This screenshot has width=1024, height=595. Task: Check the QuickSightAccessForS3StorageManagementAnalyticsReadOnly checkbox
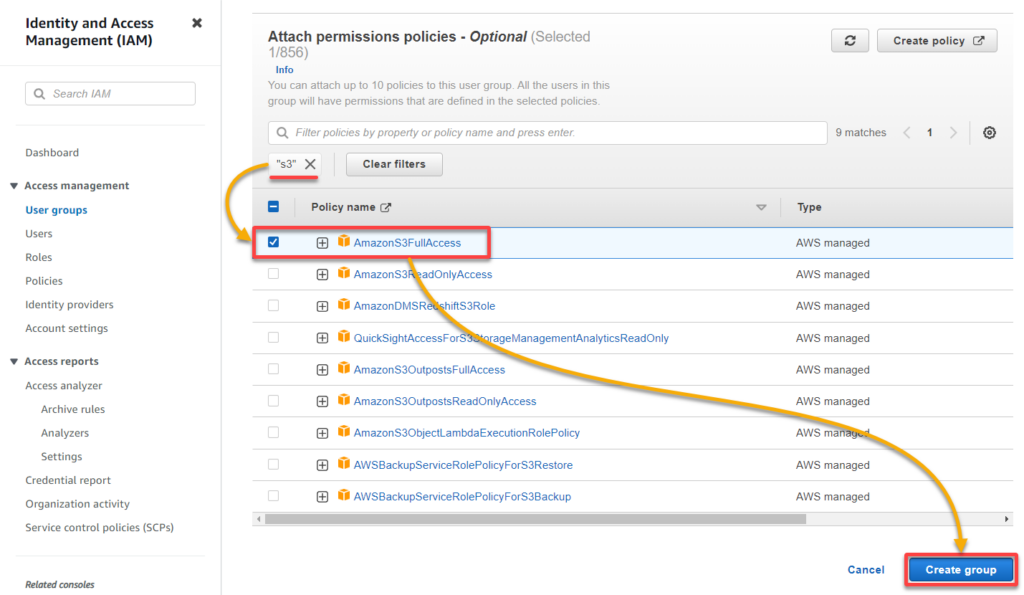click(x=274, y=337)
